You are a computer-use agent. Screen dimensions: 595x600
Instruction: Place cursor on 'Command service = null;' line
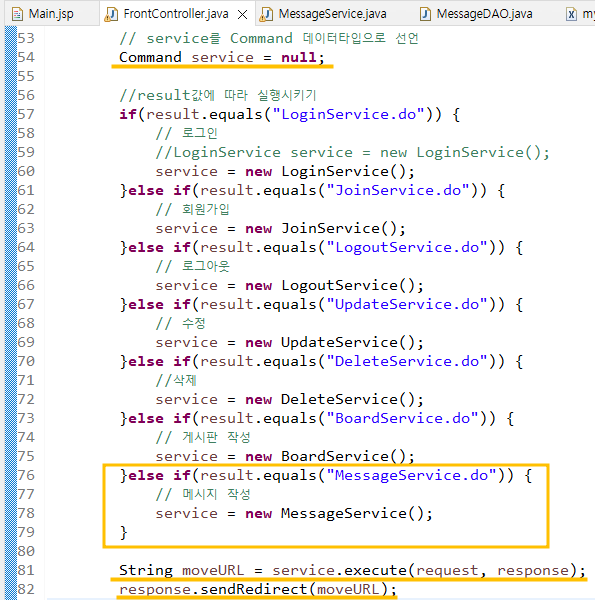[x=222, y=57]
